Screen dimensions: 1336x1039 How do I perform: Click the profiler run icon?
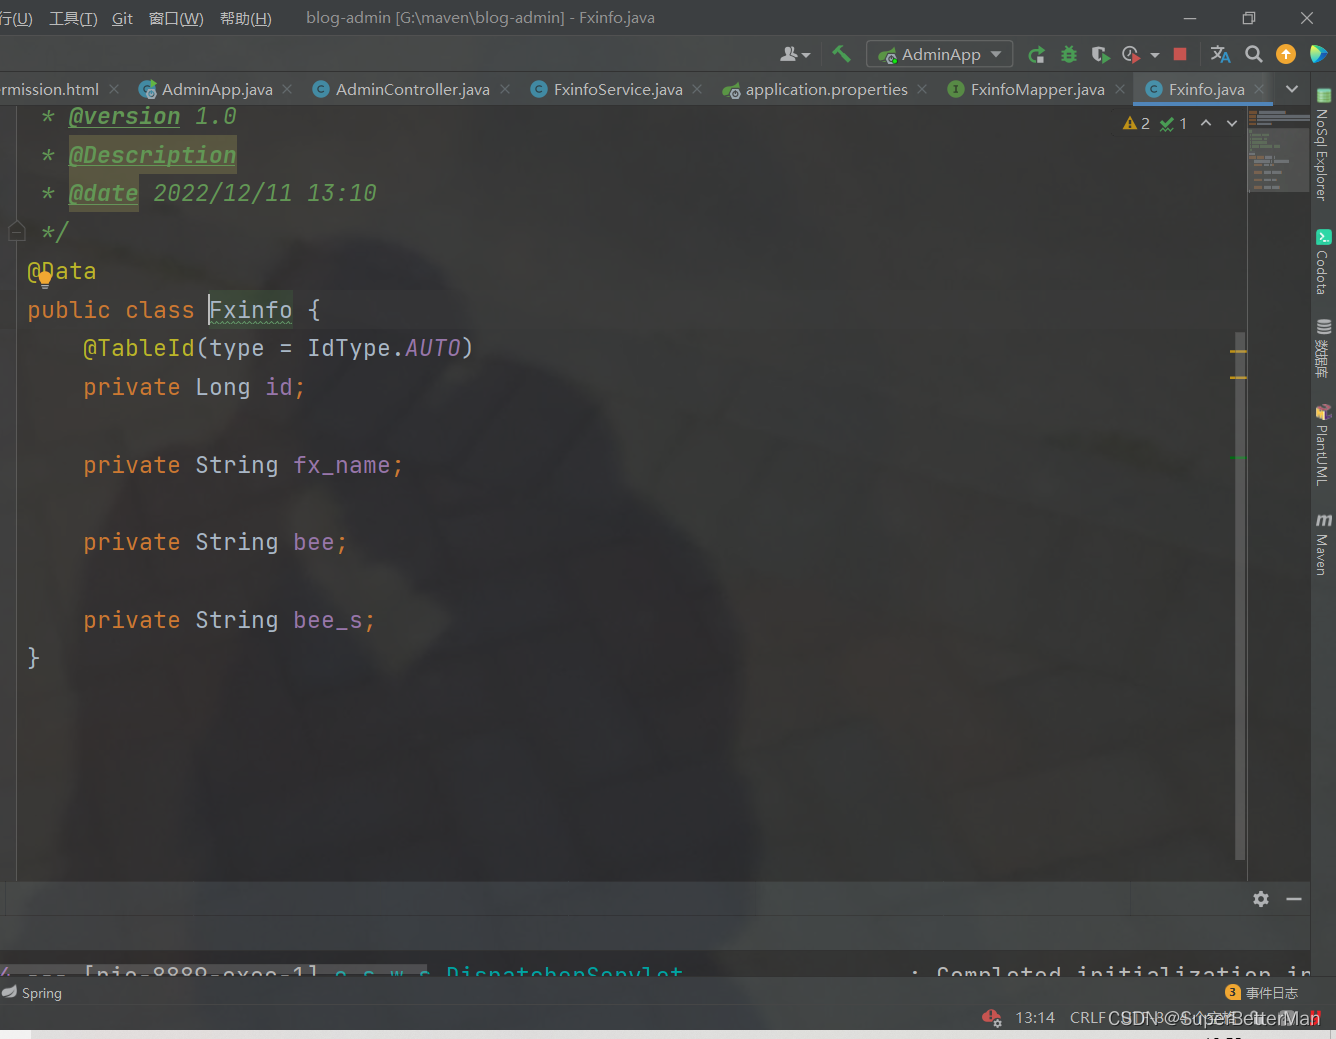1131,54
